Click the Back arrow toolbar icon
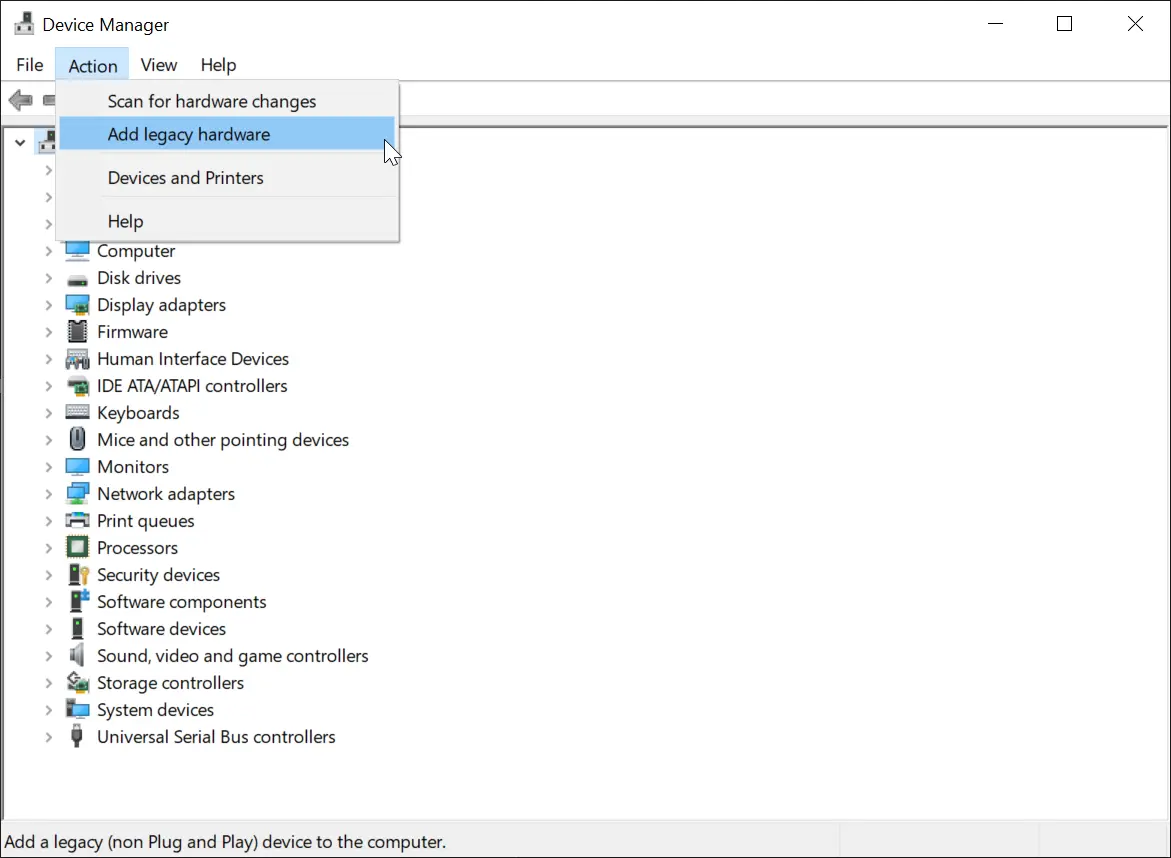The width and height of the screenshot is (1171, 858). pos(21,99)
